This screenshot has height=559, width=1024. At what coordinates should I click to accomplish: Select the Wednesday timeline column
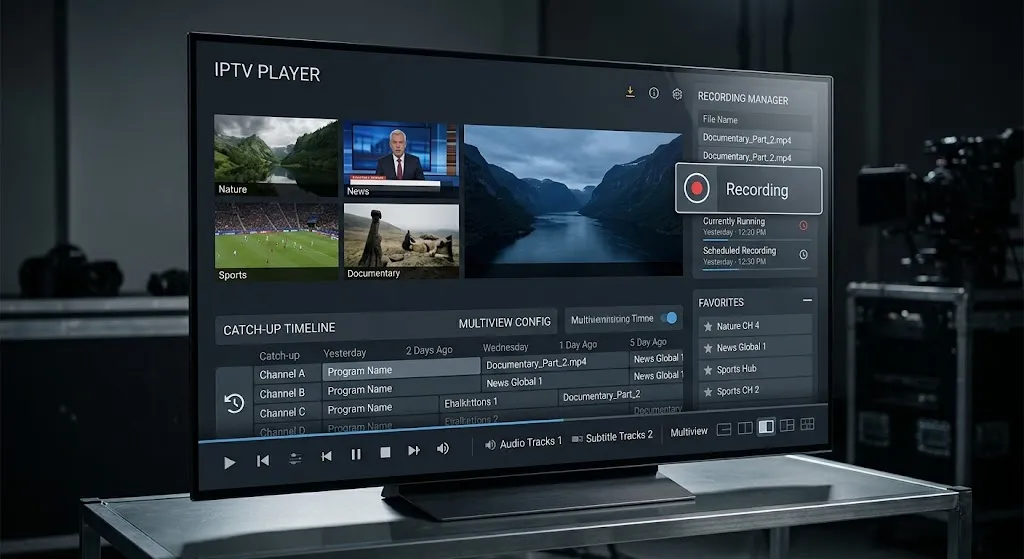coord(505,347)
